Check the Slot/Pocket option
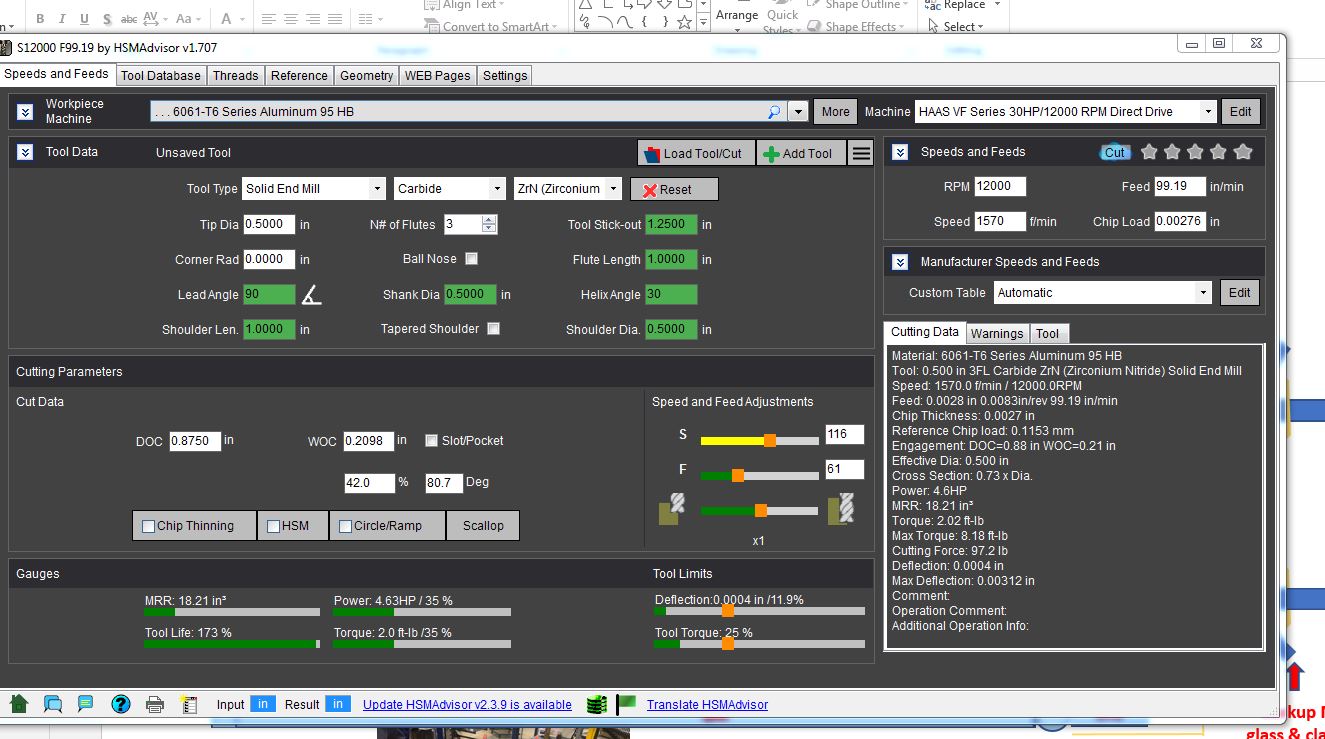Viewport: 1325px width, 739px height. (x=432, y=441)
